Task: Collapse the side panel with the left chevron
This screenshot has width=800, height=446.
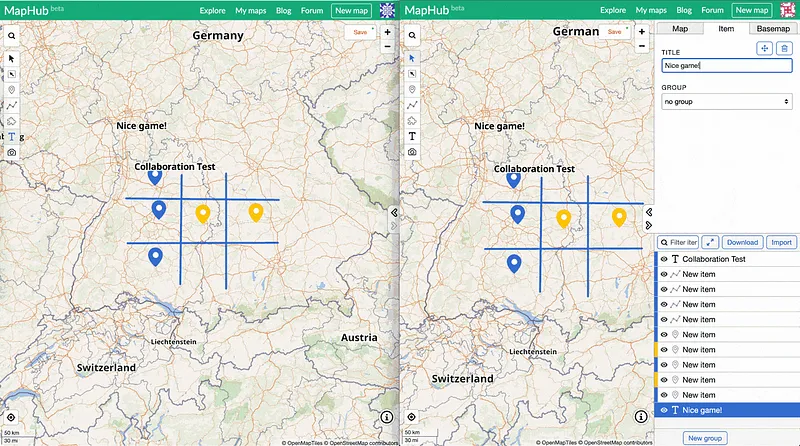Action: coord(650,212)
